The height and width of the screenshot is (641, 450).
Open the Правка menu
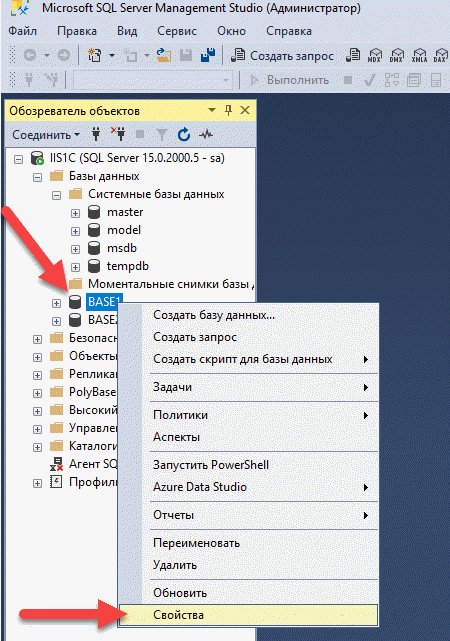click(x=77, y=31)
